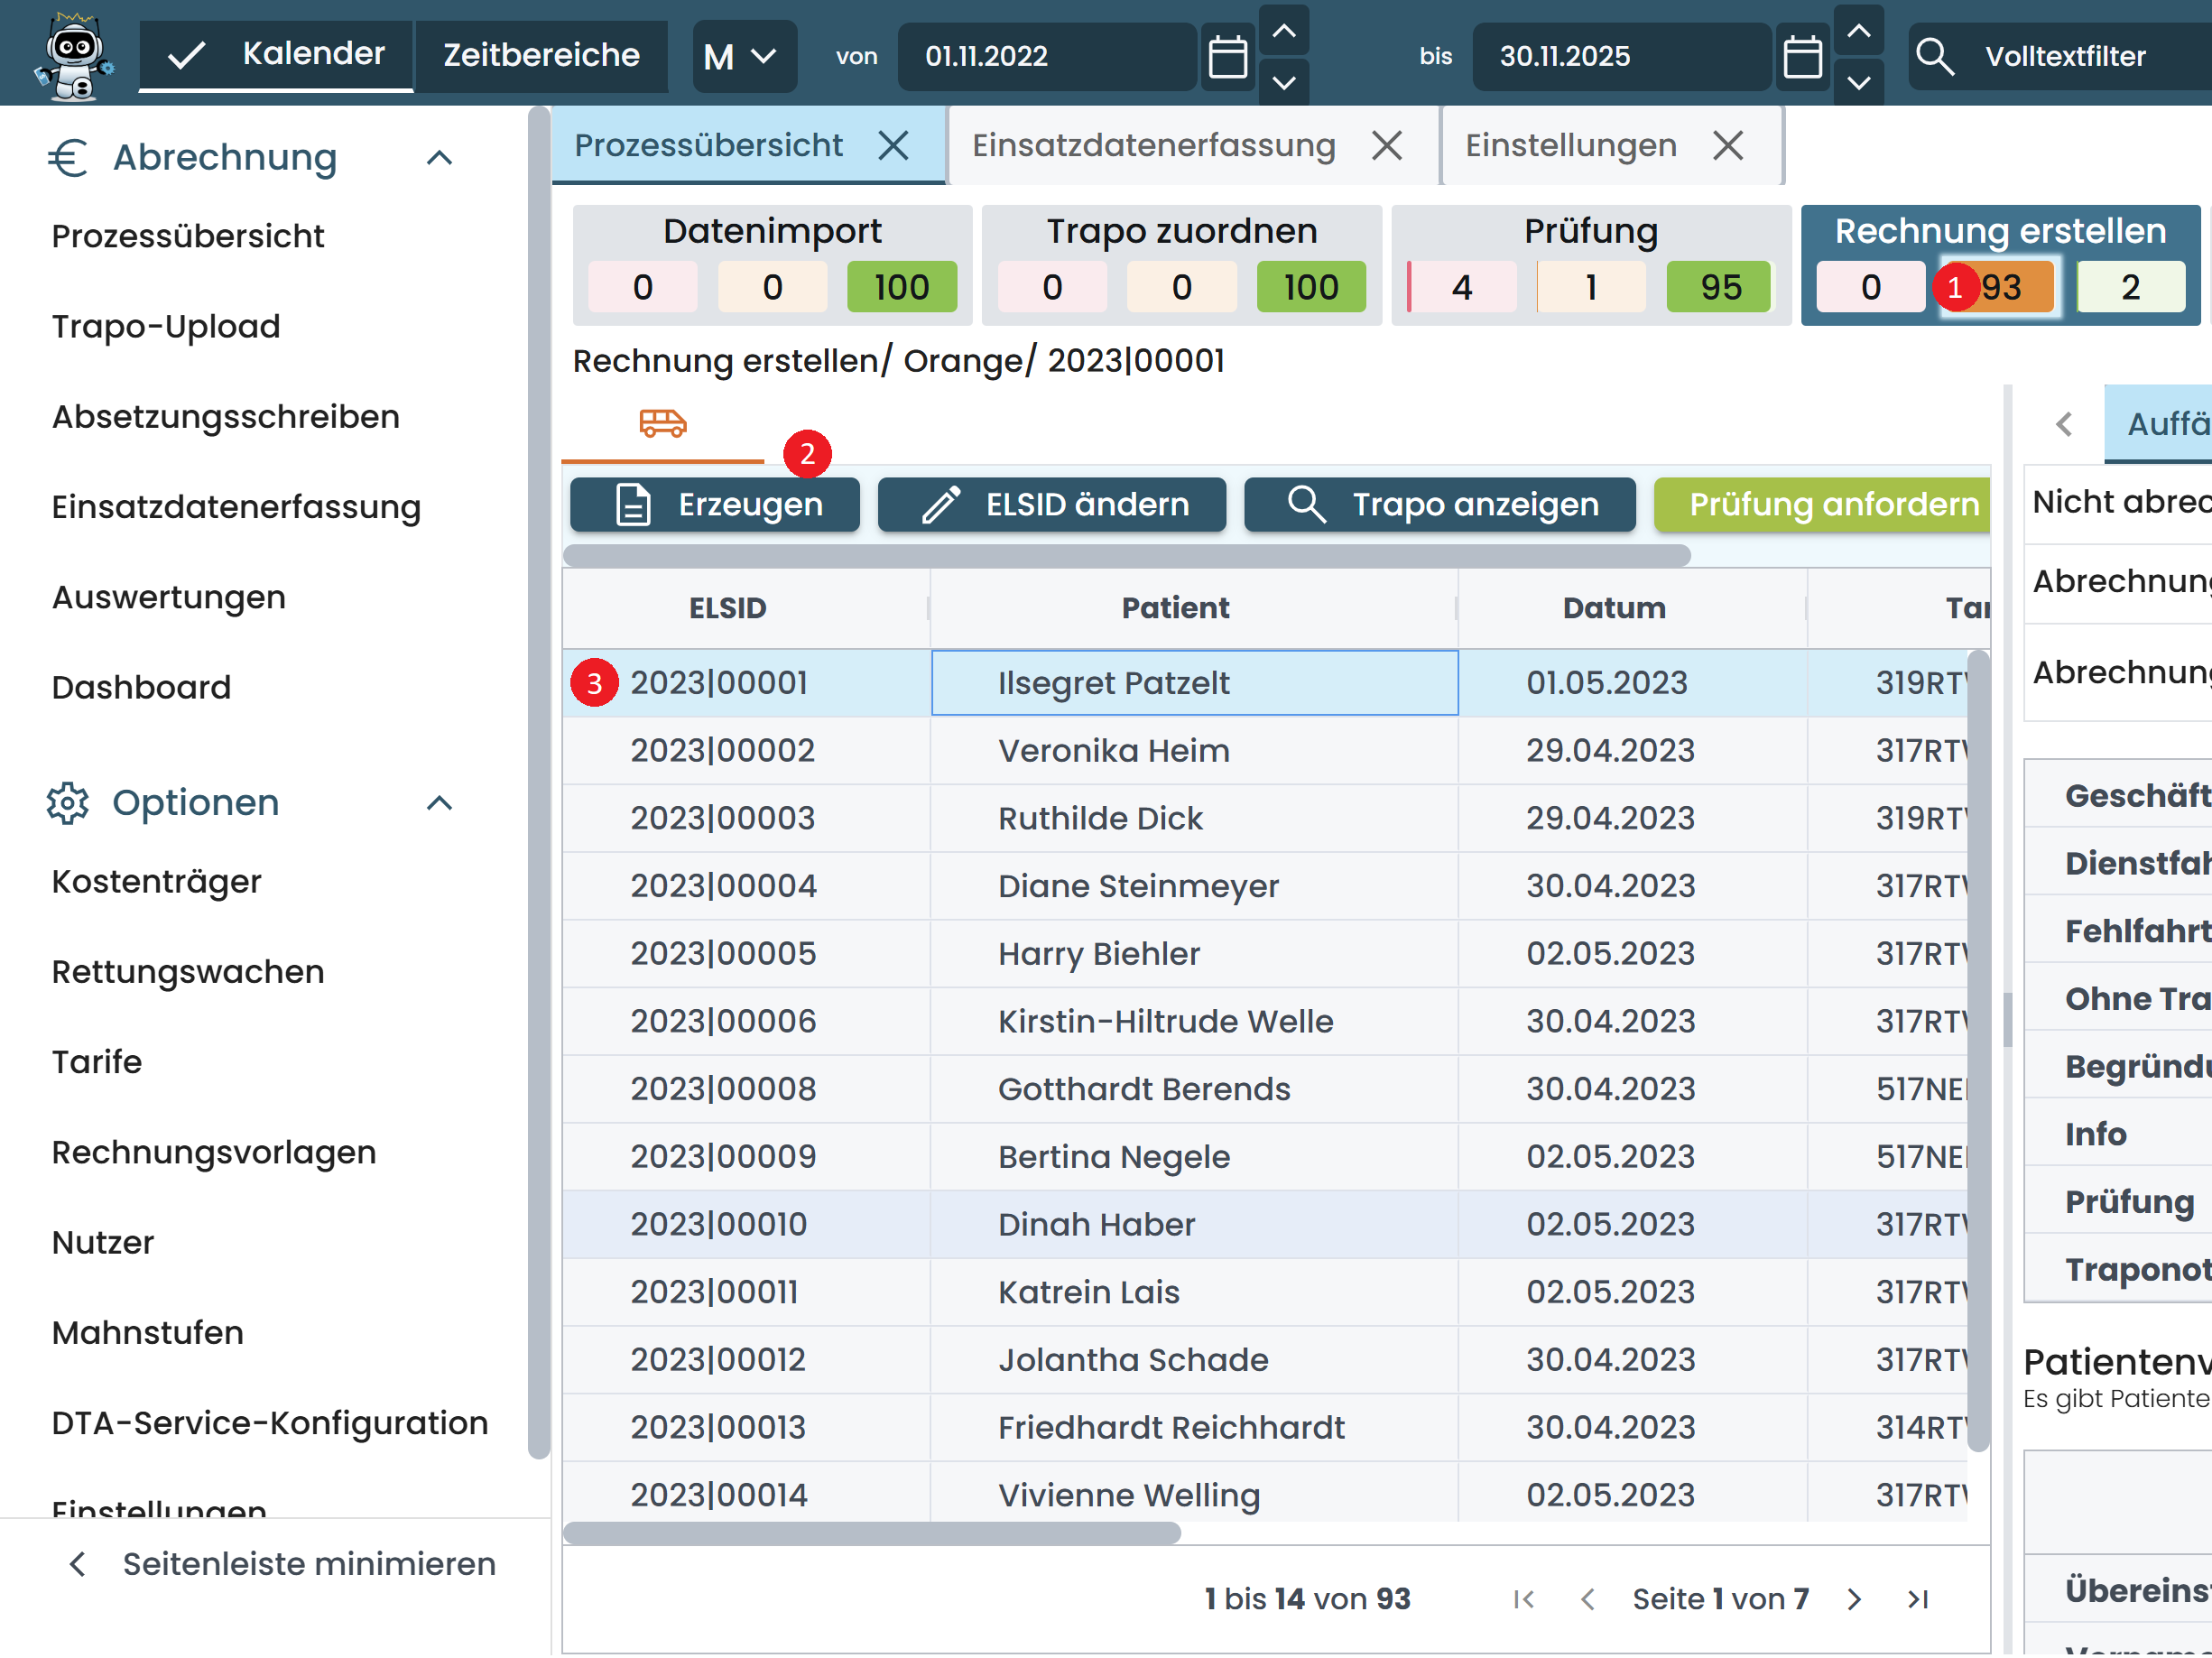Select the orange ambulance vehicle tab icon
The image size is (2212, 1658).
[x=662, y=423]
